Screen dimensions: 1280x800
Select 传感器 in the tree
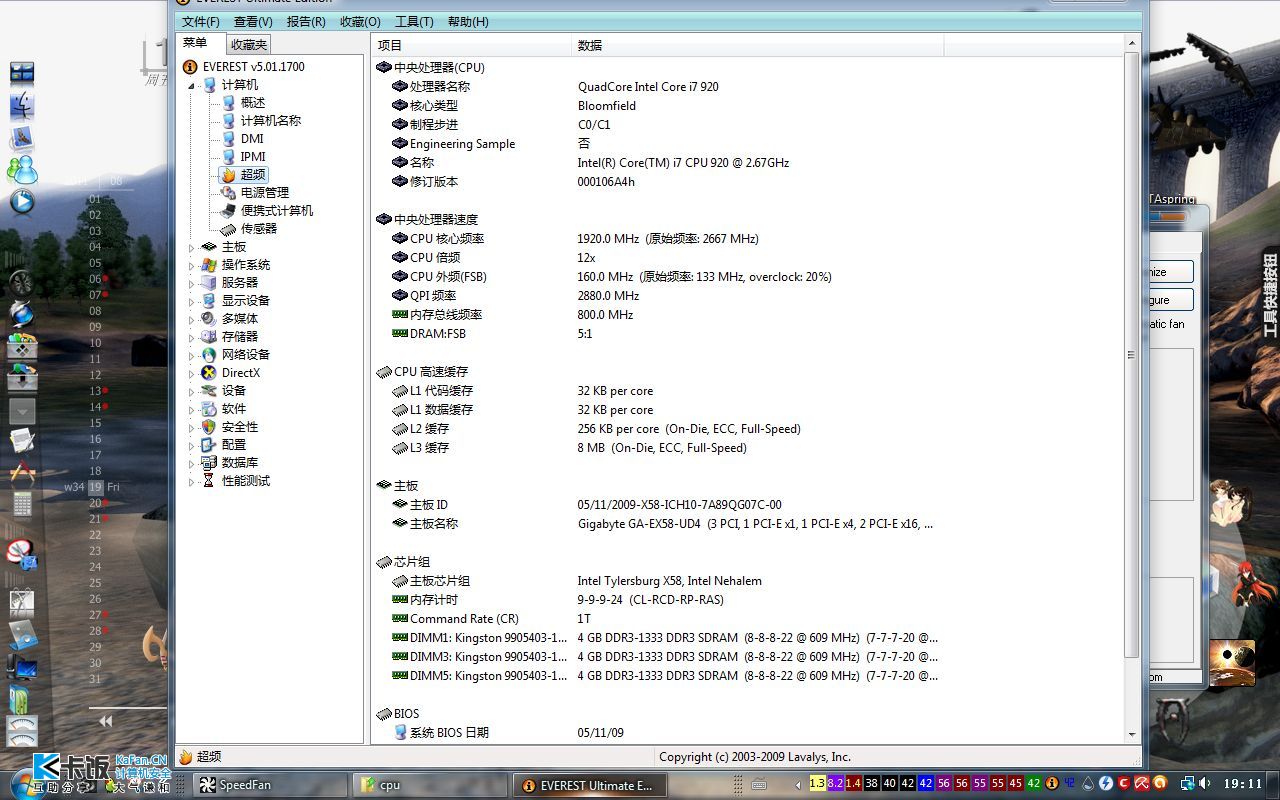(259, 229)
